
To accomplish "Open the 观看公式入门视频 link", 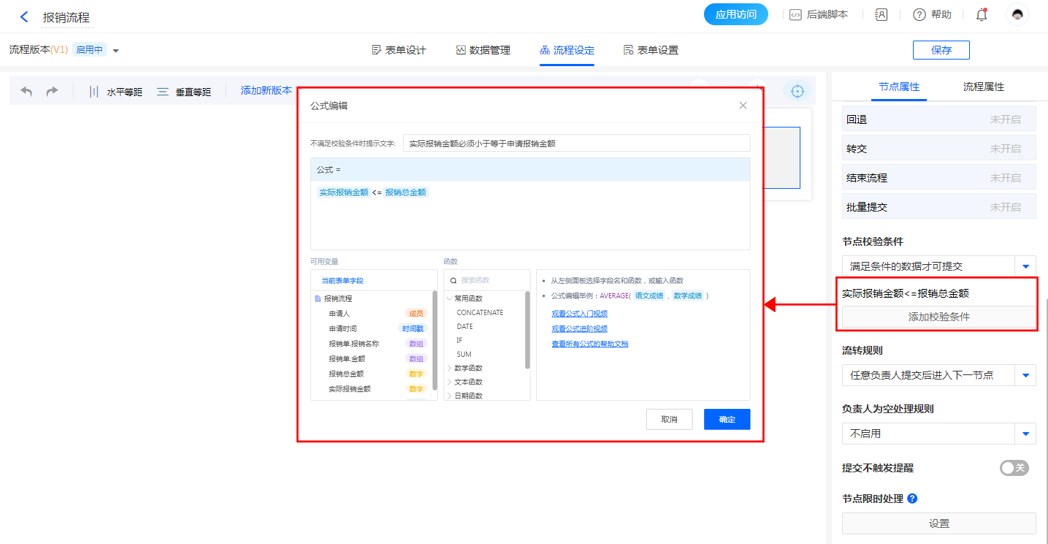I will [579, 313].
